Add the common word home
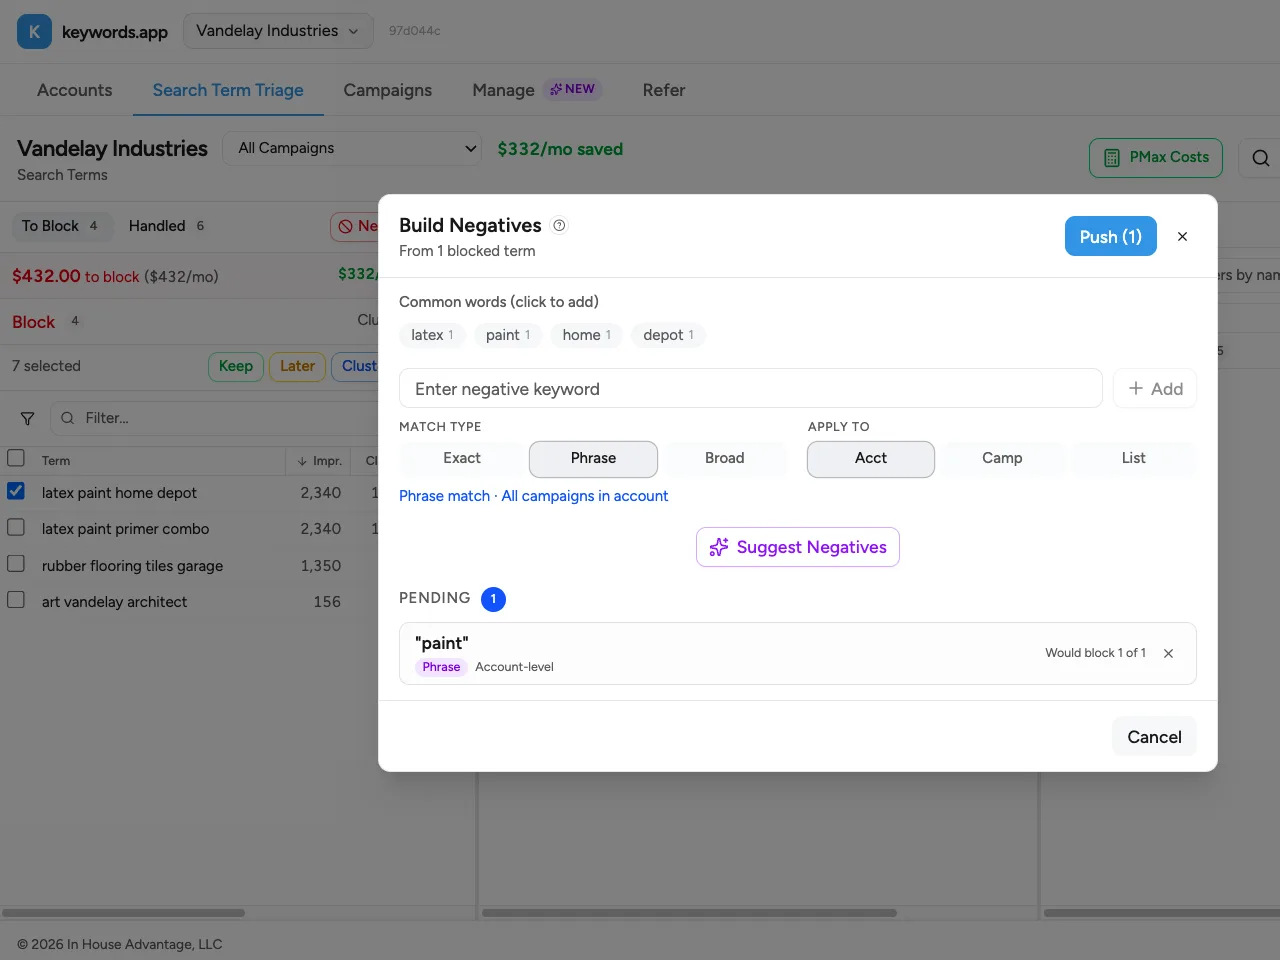The image size is (1280, 960). [586, 335]
